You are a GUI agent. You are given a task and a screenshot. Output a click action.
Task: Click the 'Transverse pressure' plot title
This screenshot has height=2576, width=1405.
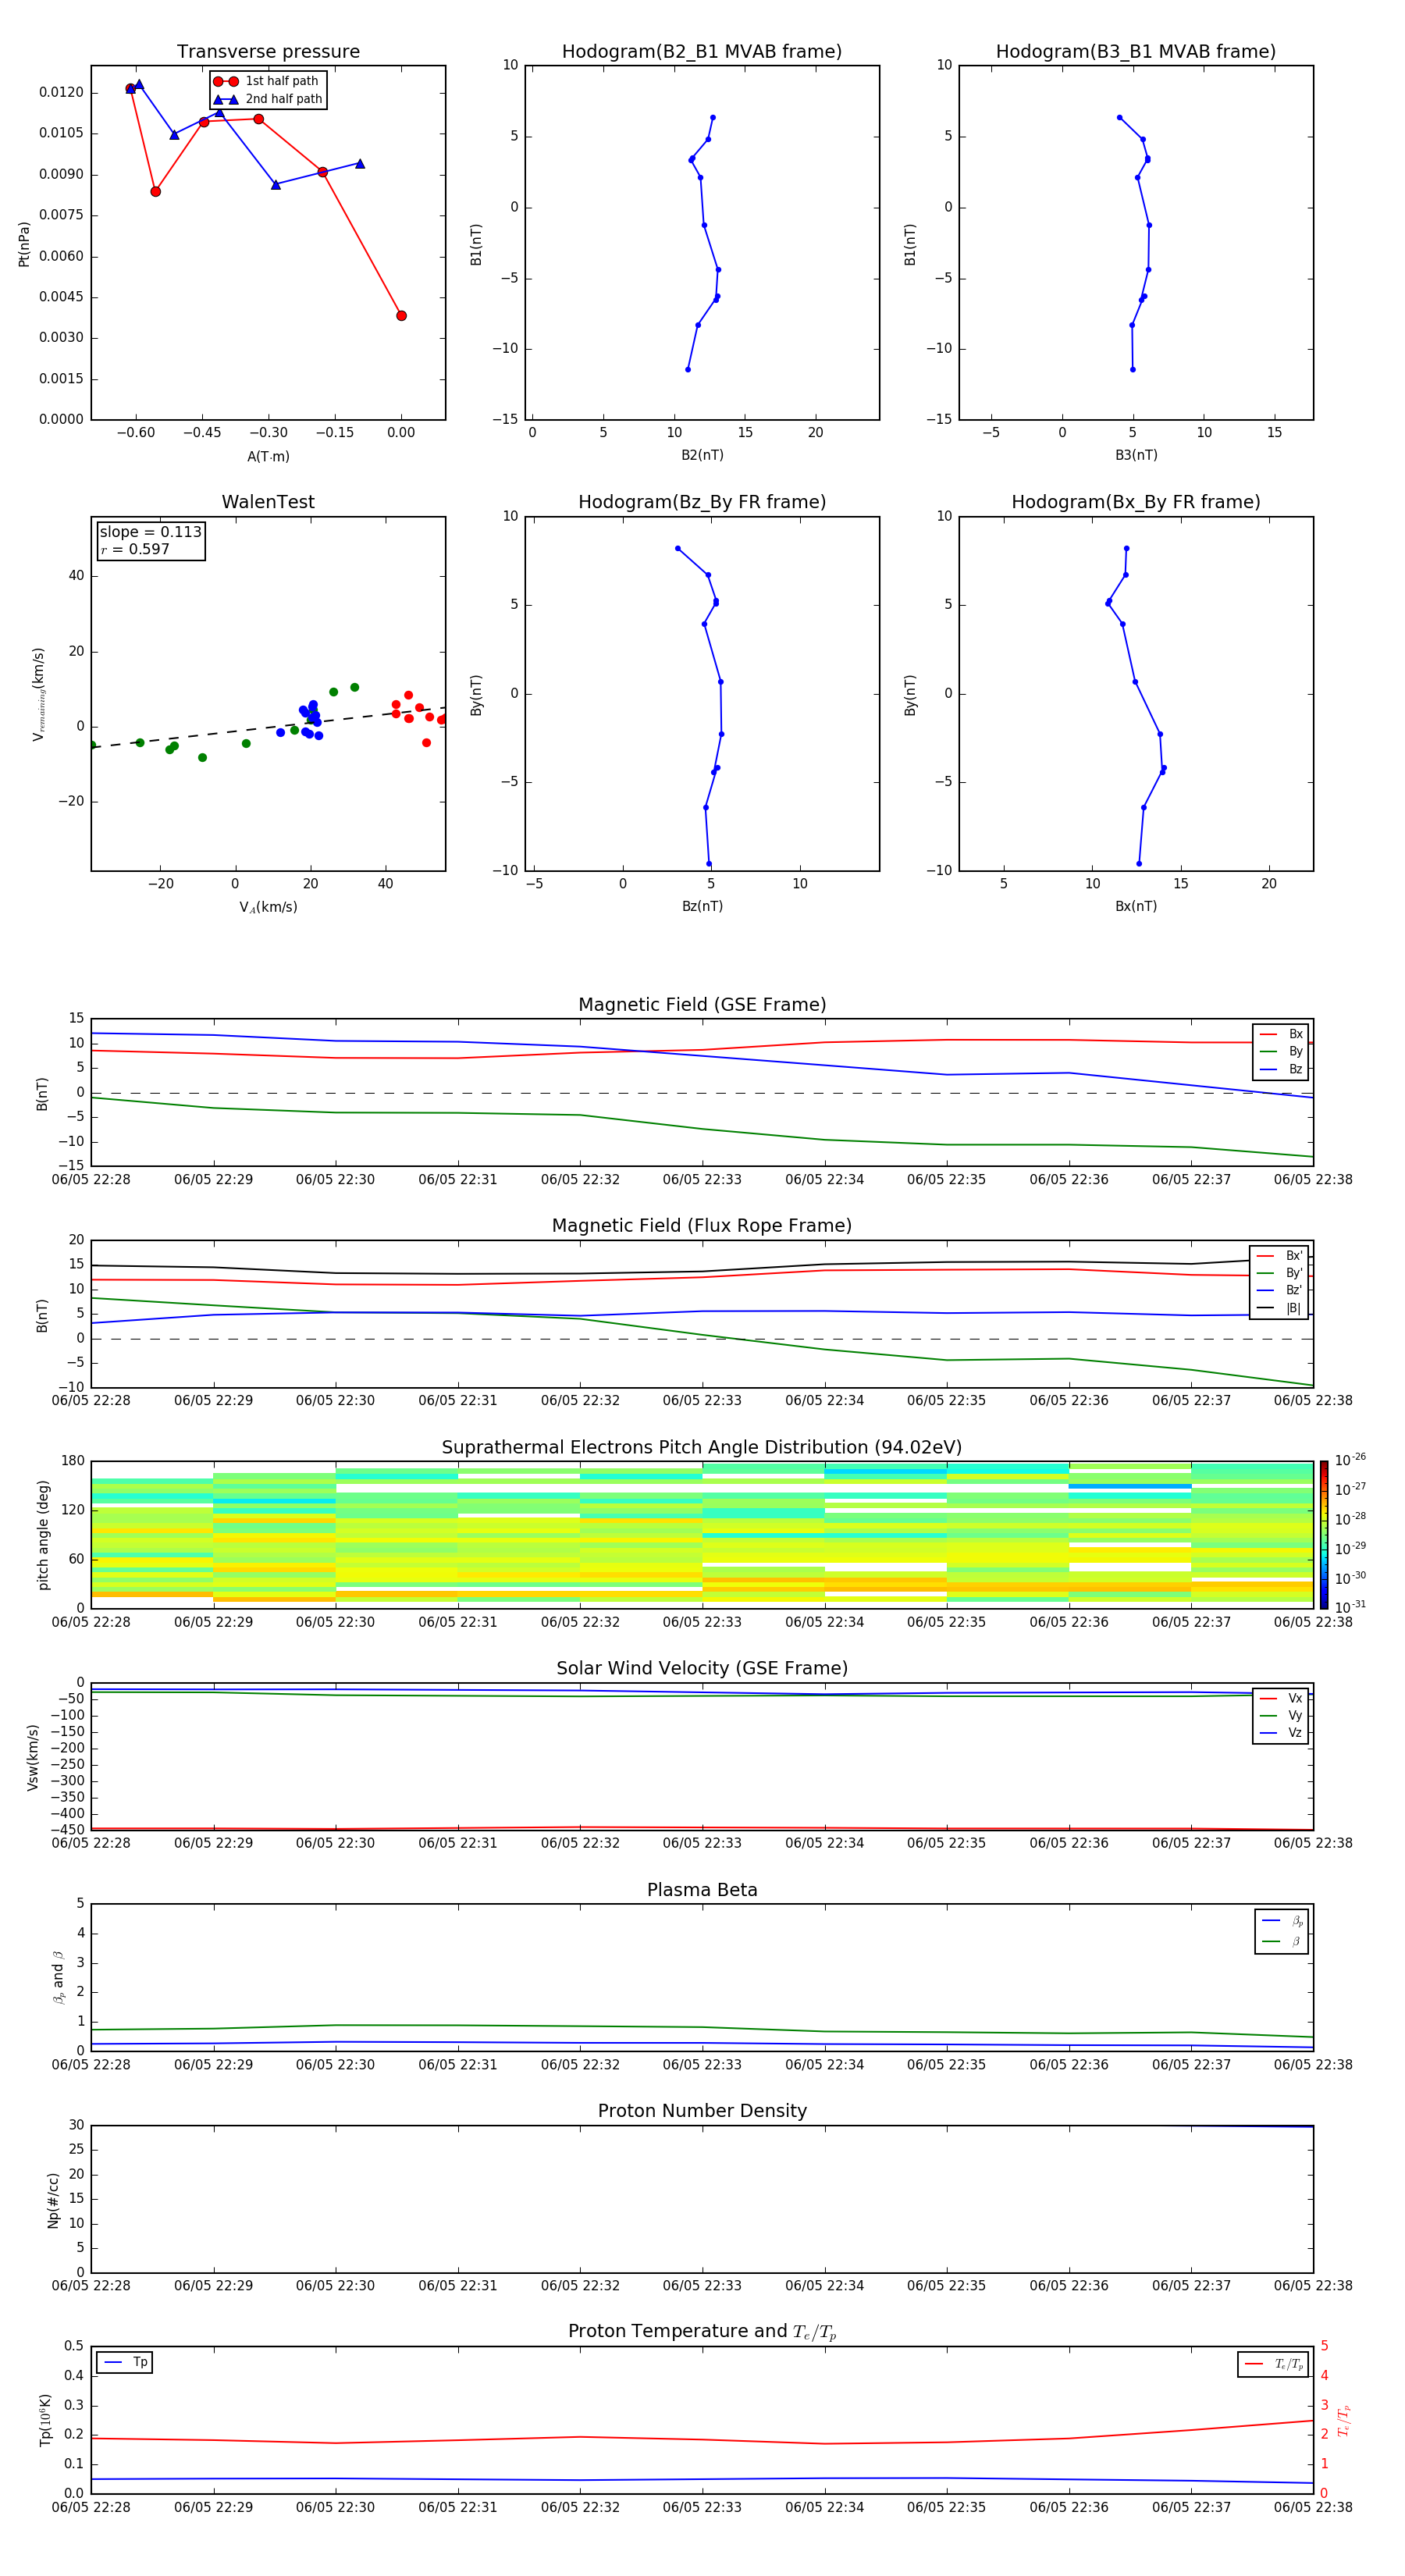[x=268, y=51]
